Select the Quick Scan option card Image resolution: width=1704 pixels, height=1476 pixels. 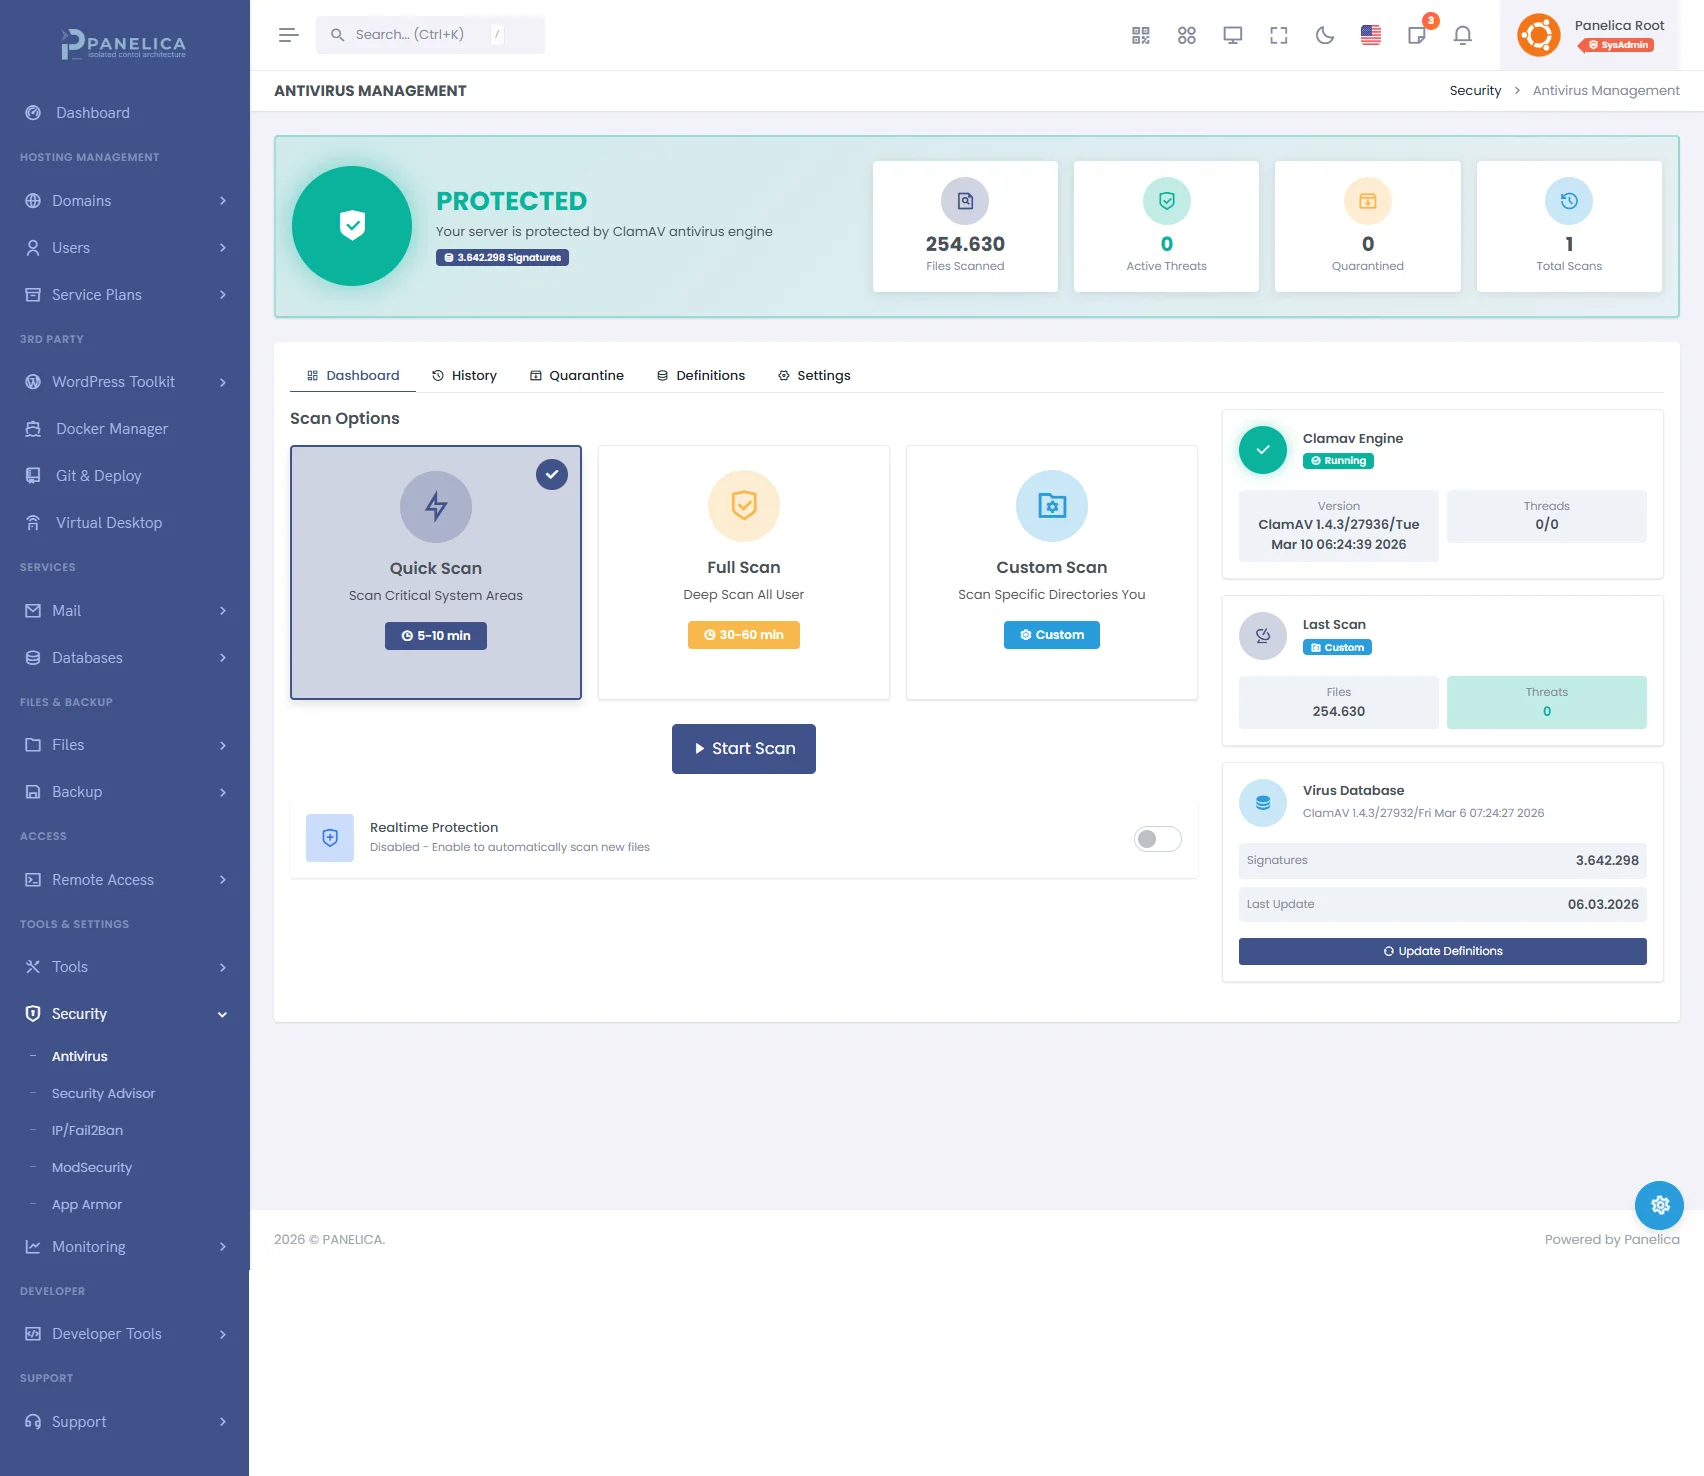click(436, 572)
